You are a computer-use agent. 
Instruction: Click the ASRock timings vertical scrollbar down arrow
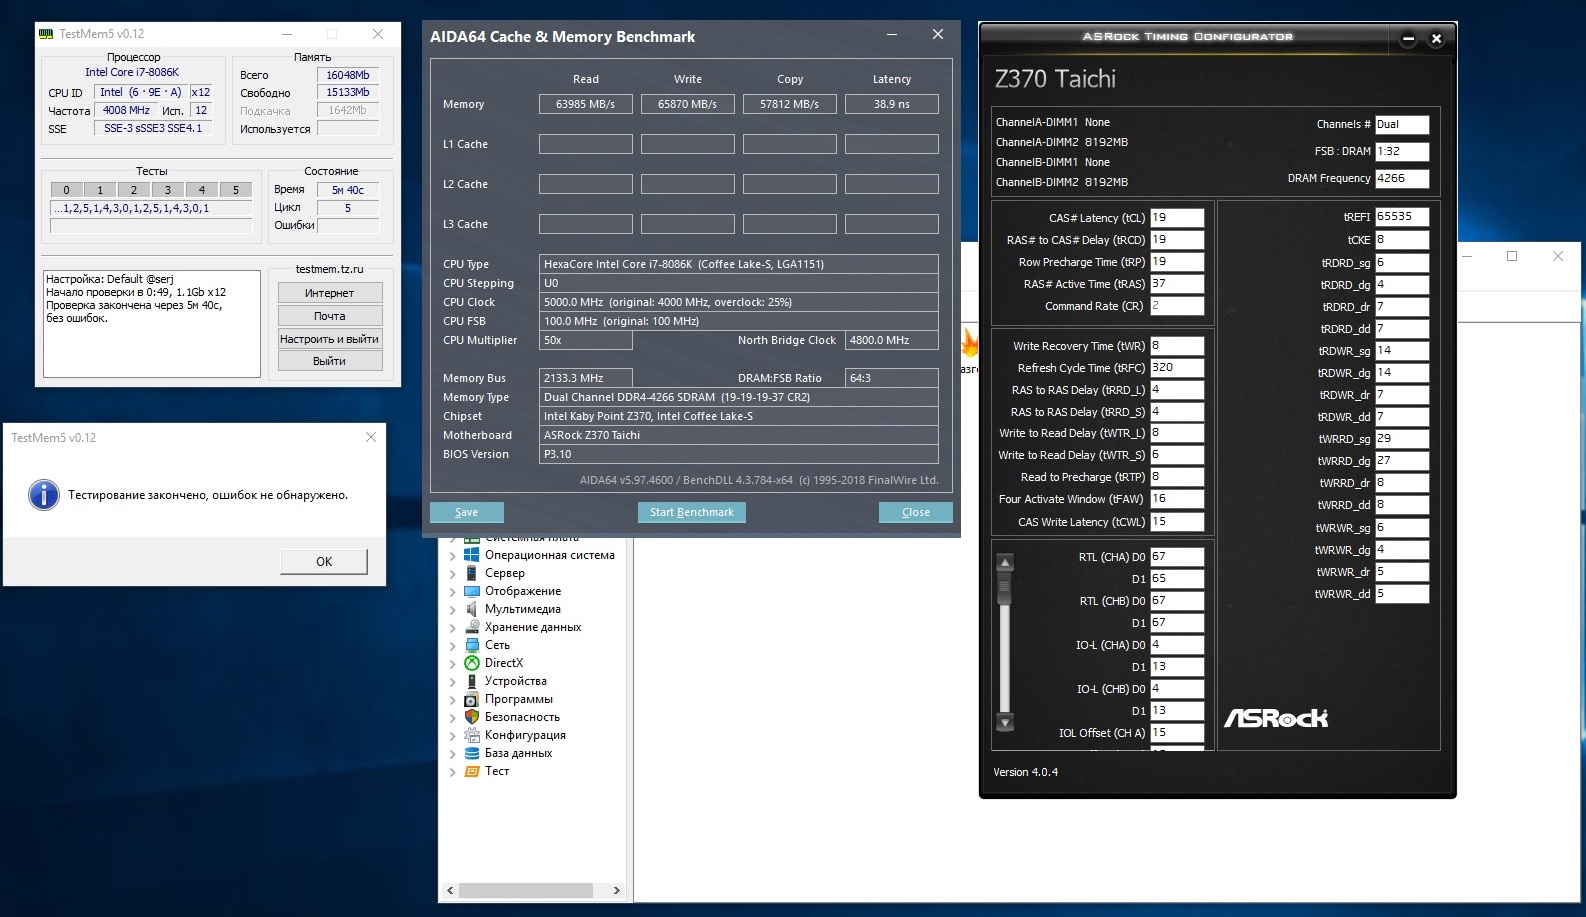1006,722
